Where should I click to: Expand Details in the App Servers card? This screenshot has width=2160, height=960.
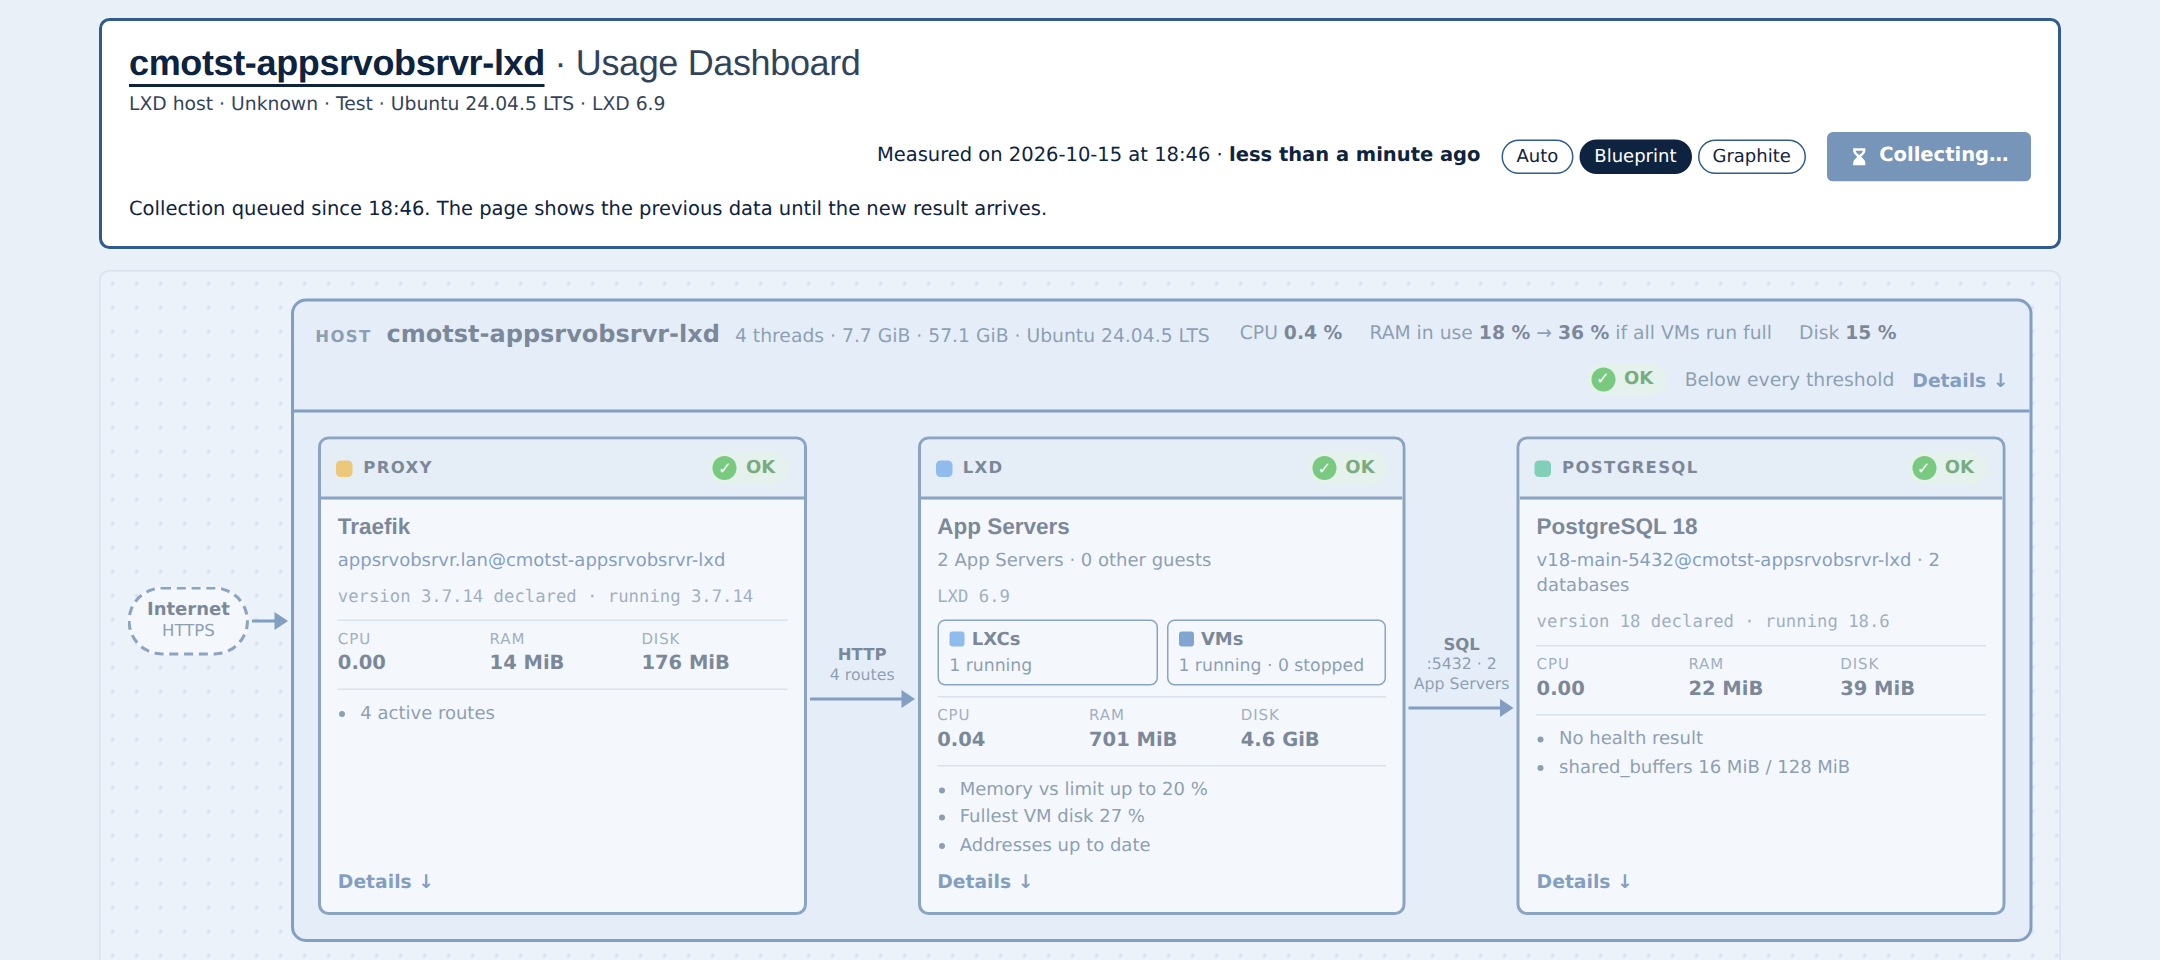(x=984, y=881)
